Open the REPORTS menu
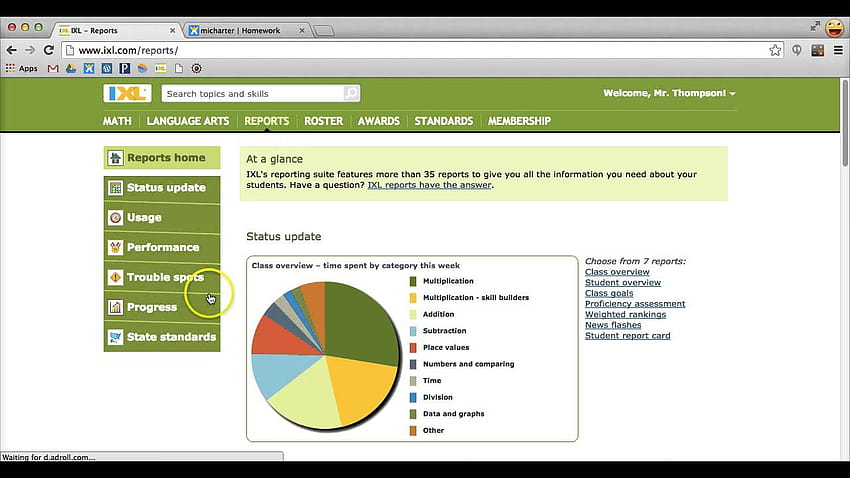The image size is (850, 478). (266, 121)
